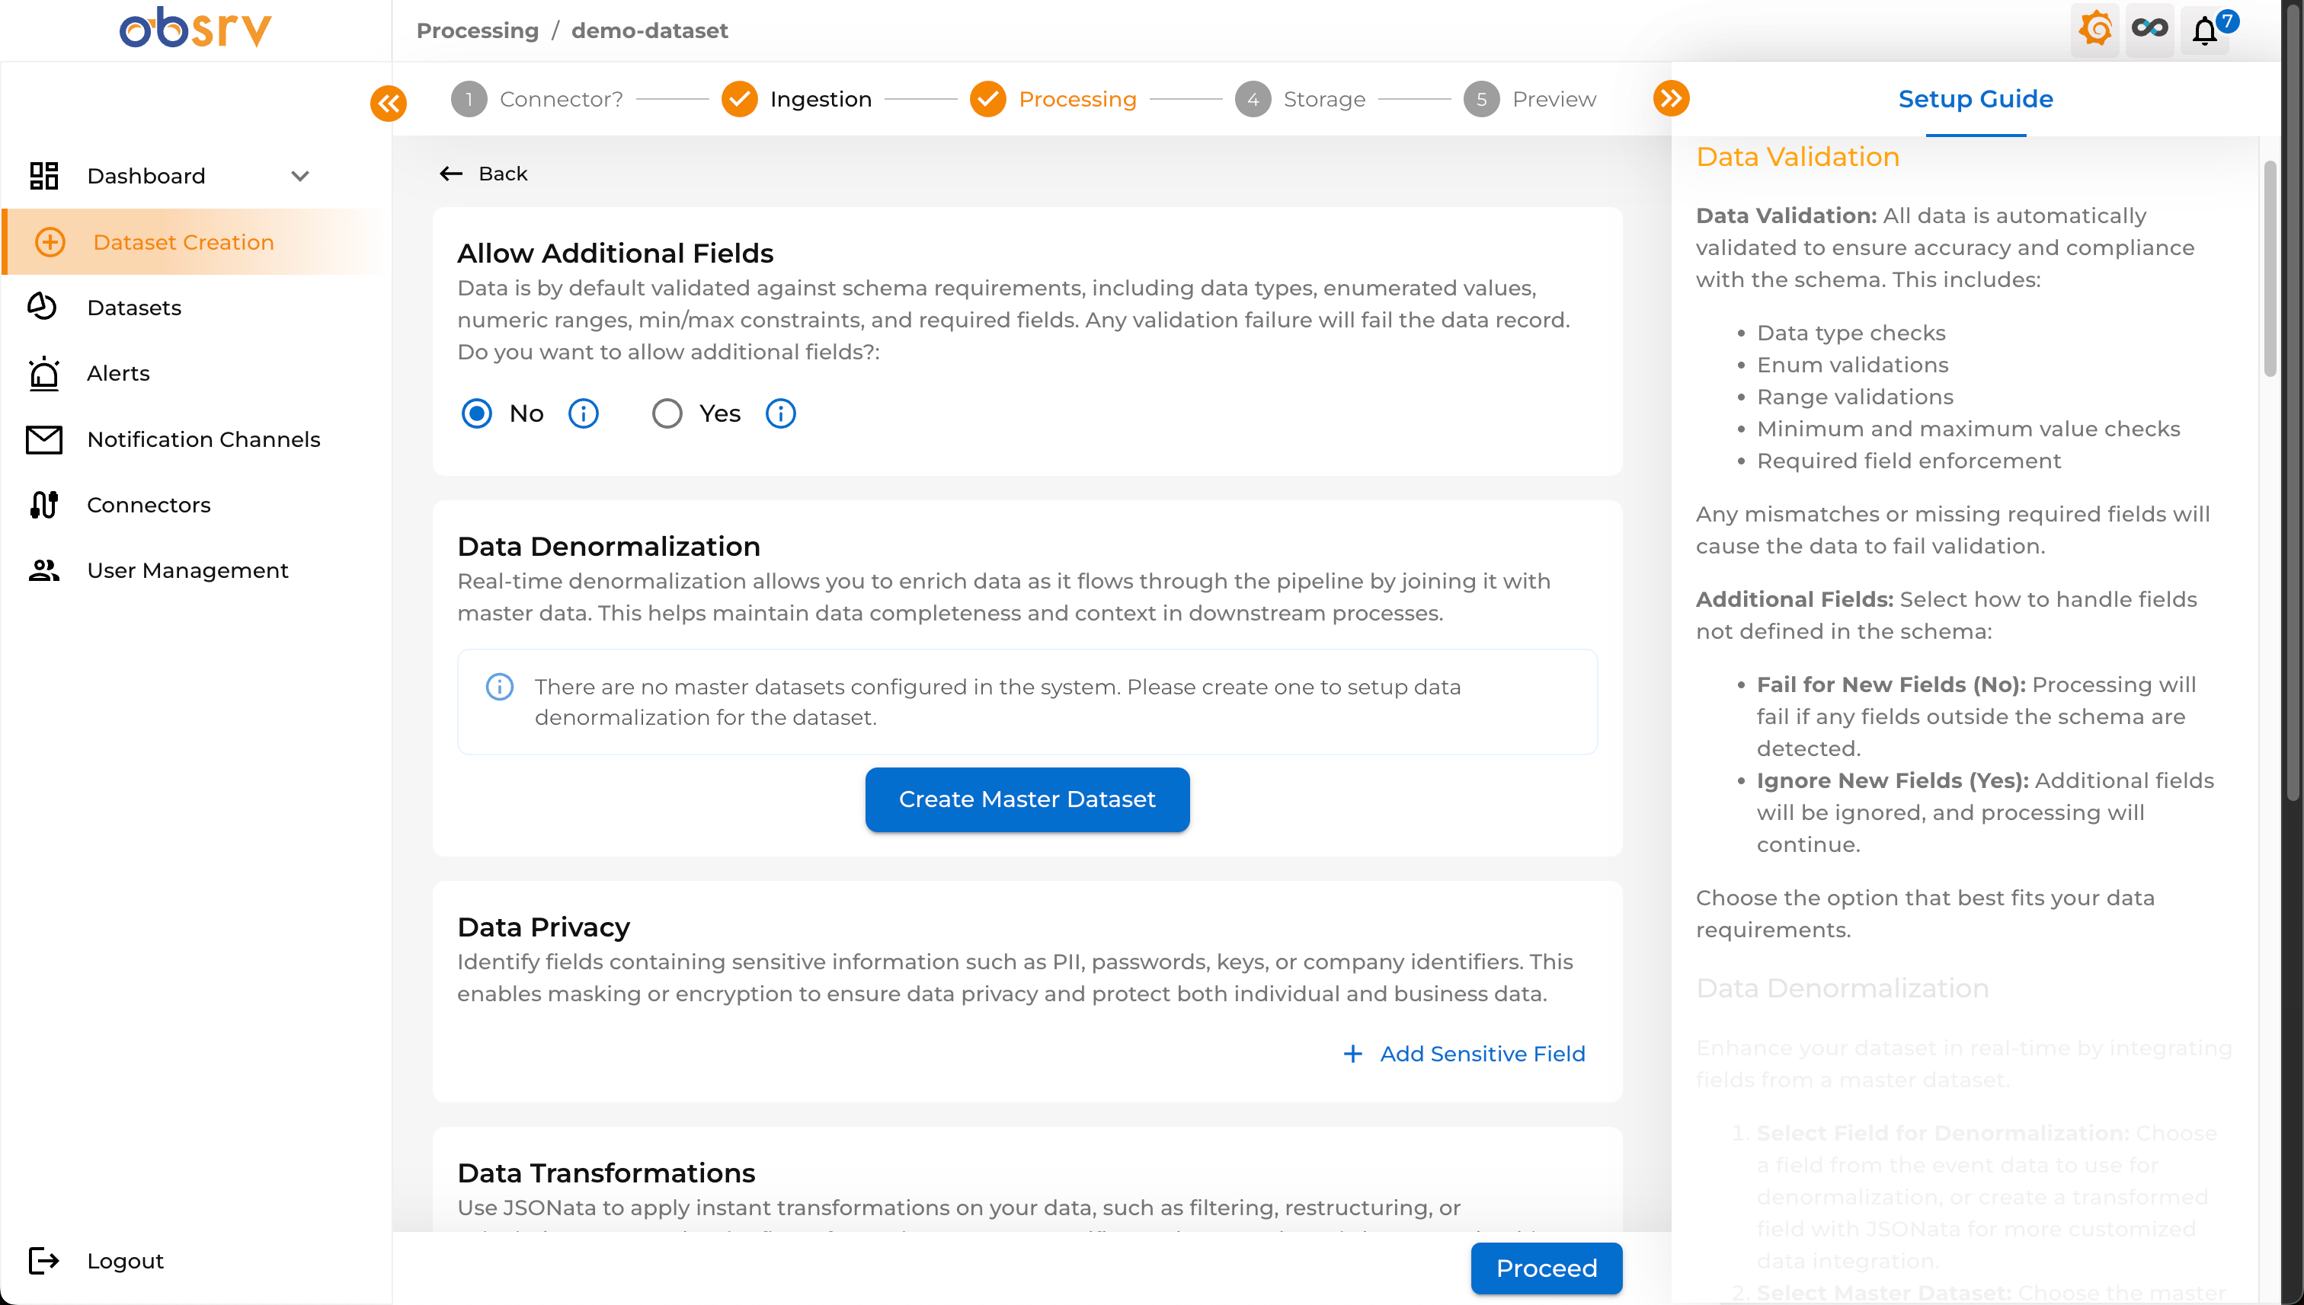Click step 4 Storage circle
2304x1305 pixels.
click(x=1253, y=99)
